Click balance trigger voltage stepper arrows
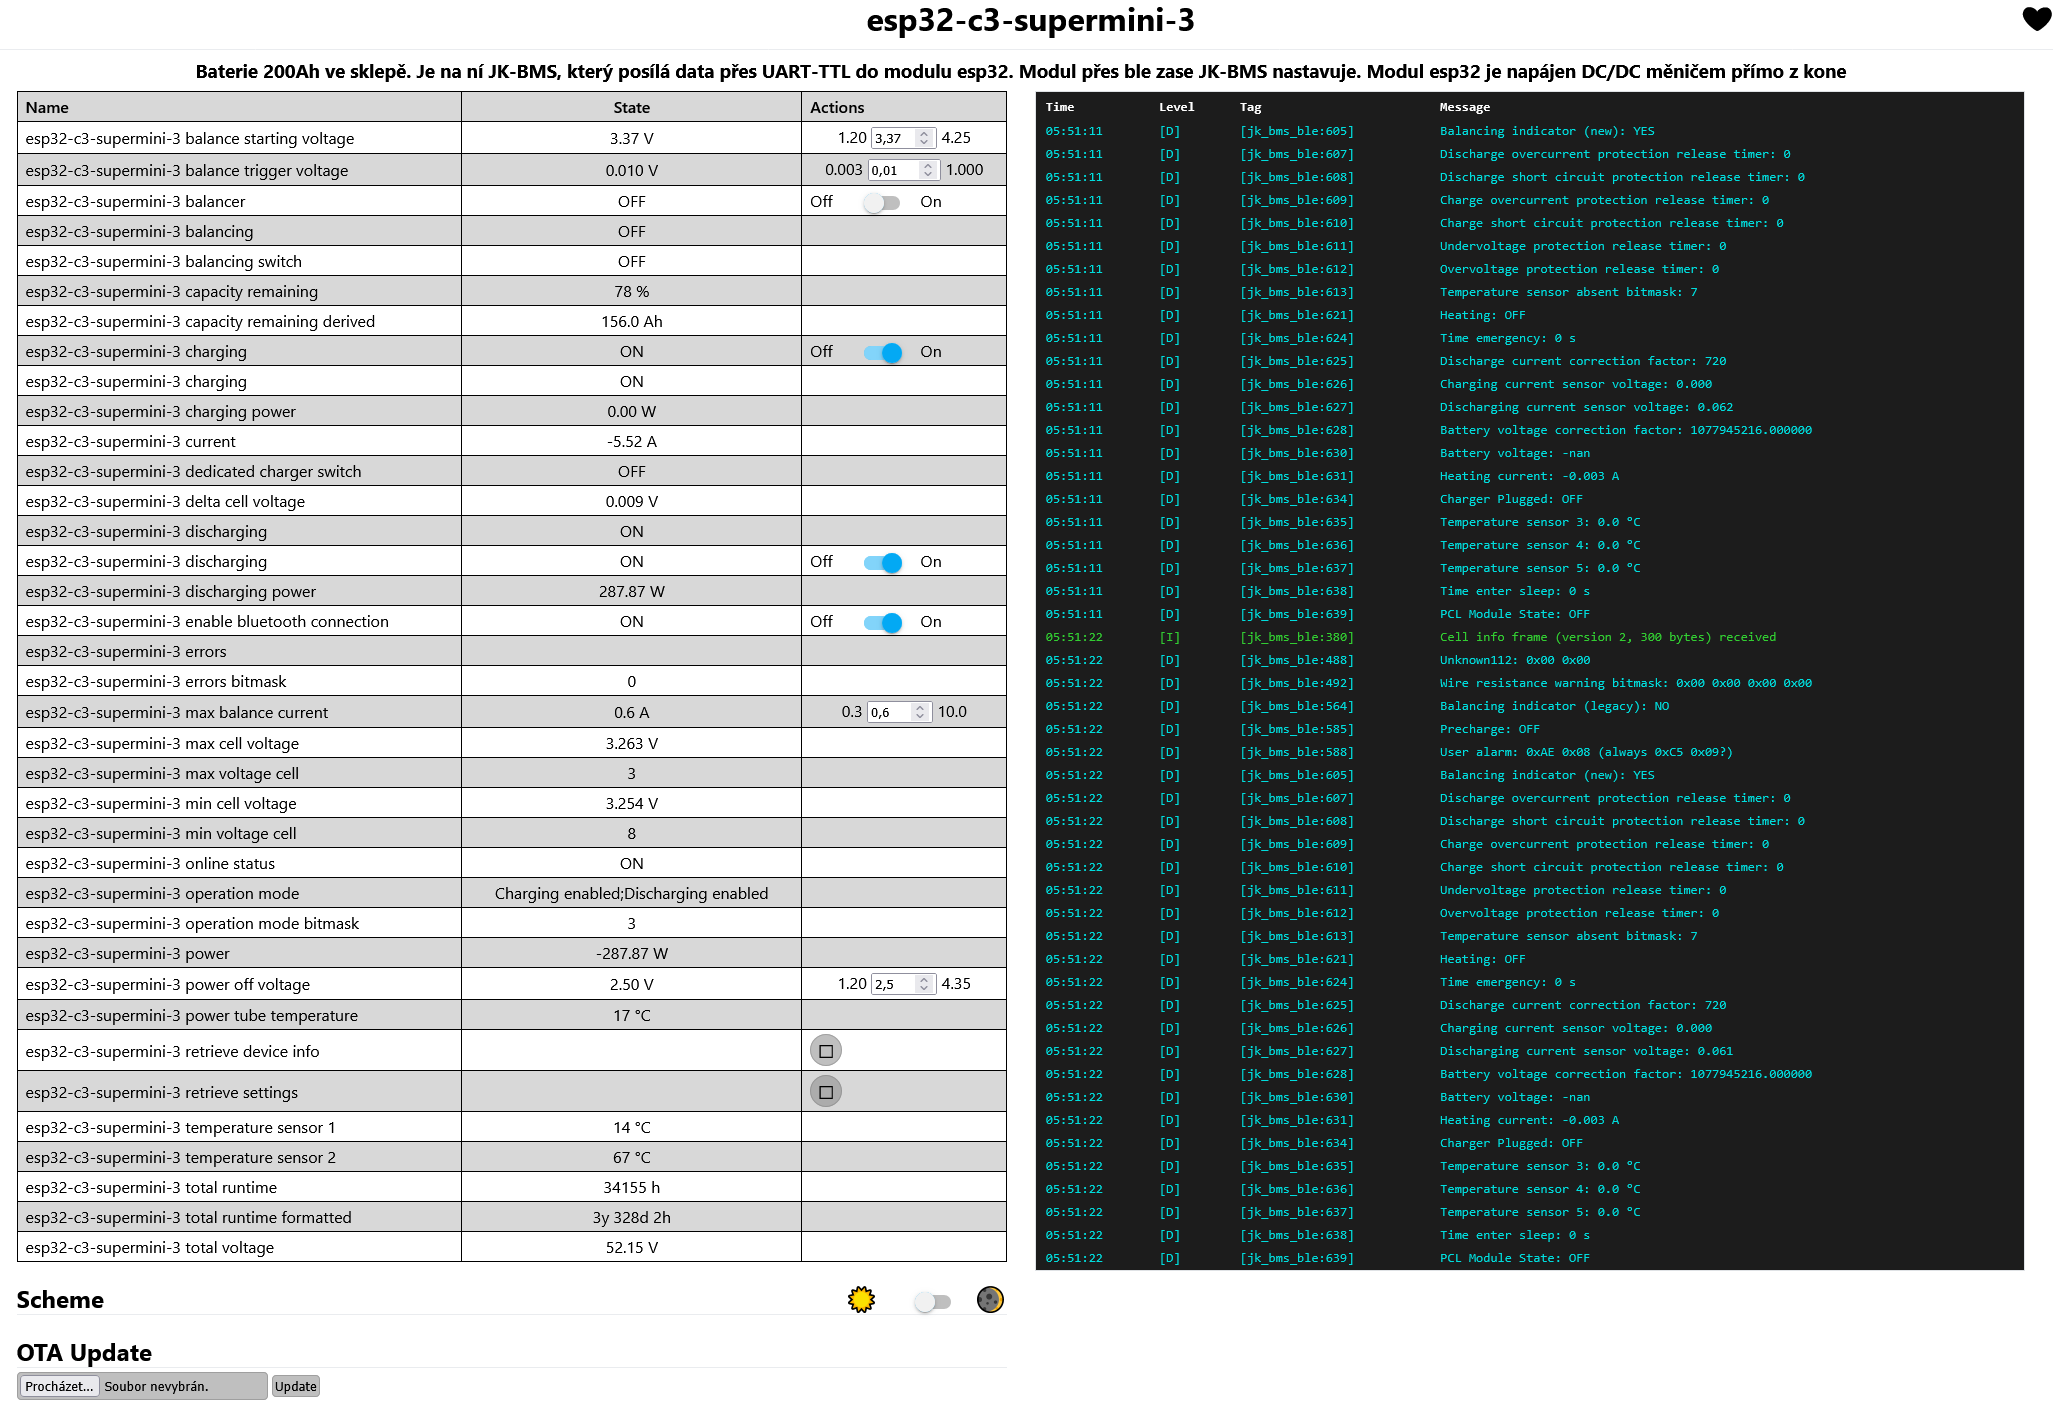The width and height of the screenshot is (2054, 1410). pyautogui.click(x=927, y=170)
